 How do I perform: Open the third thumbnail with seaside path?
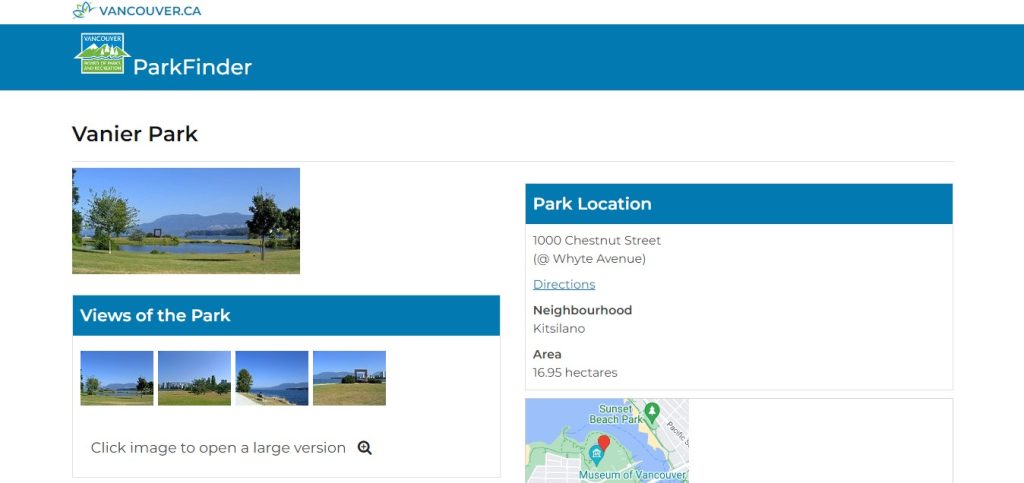tap(272, 378)
